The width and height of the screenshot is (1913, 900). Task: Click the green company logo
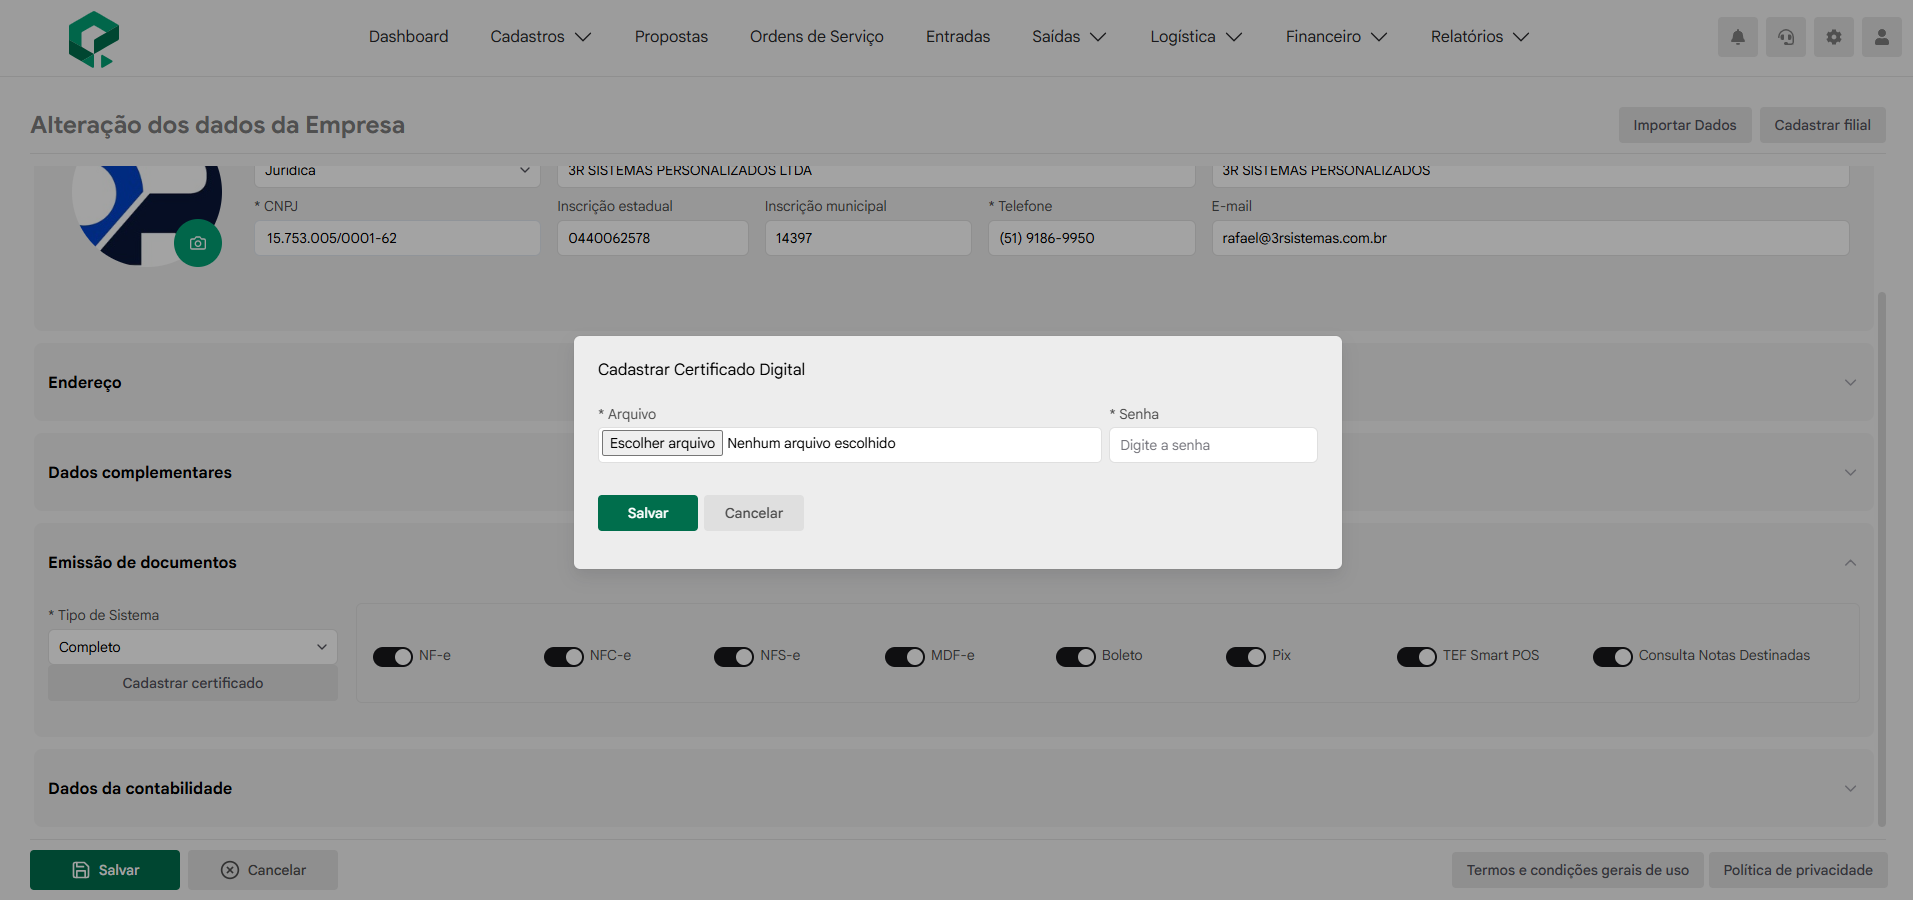point(94,38)
